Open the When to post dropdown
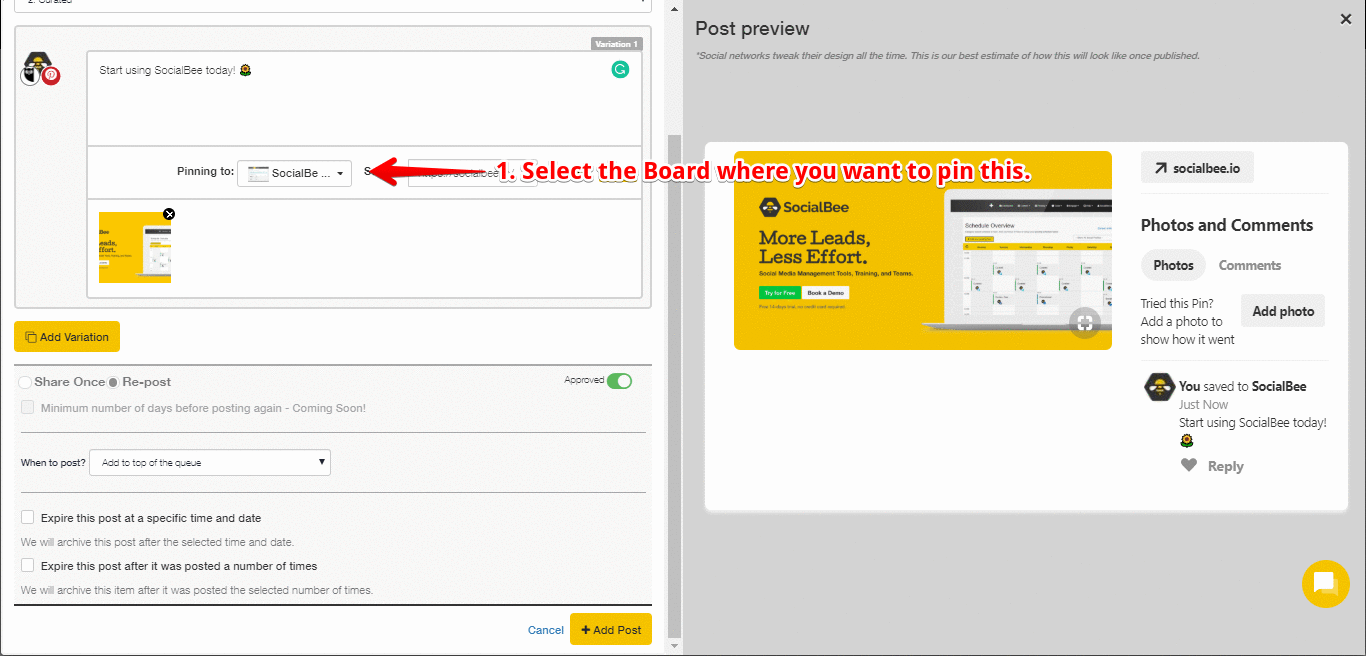1366x656 pixels. click(x=210, y=462)
